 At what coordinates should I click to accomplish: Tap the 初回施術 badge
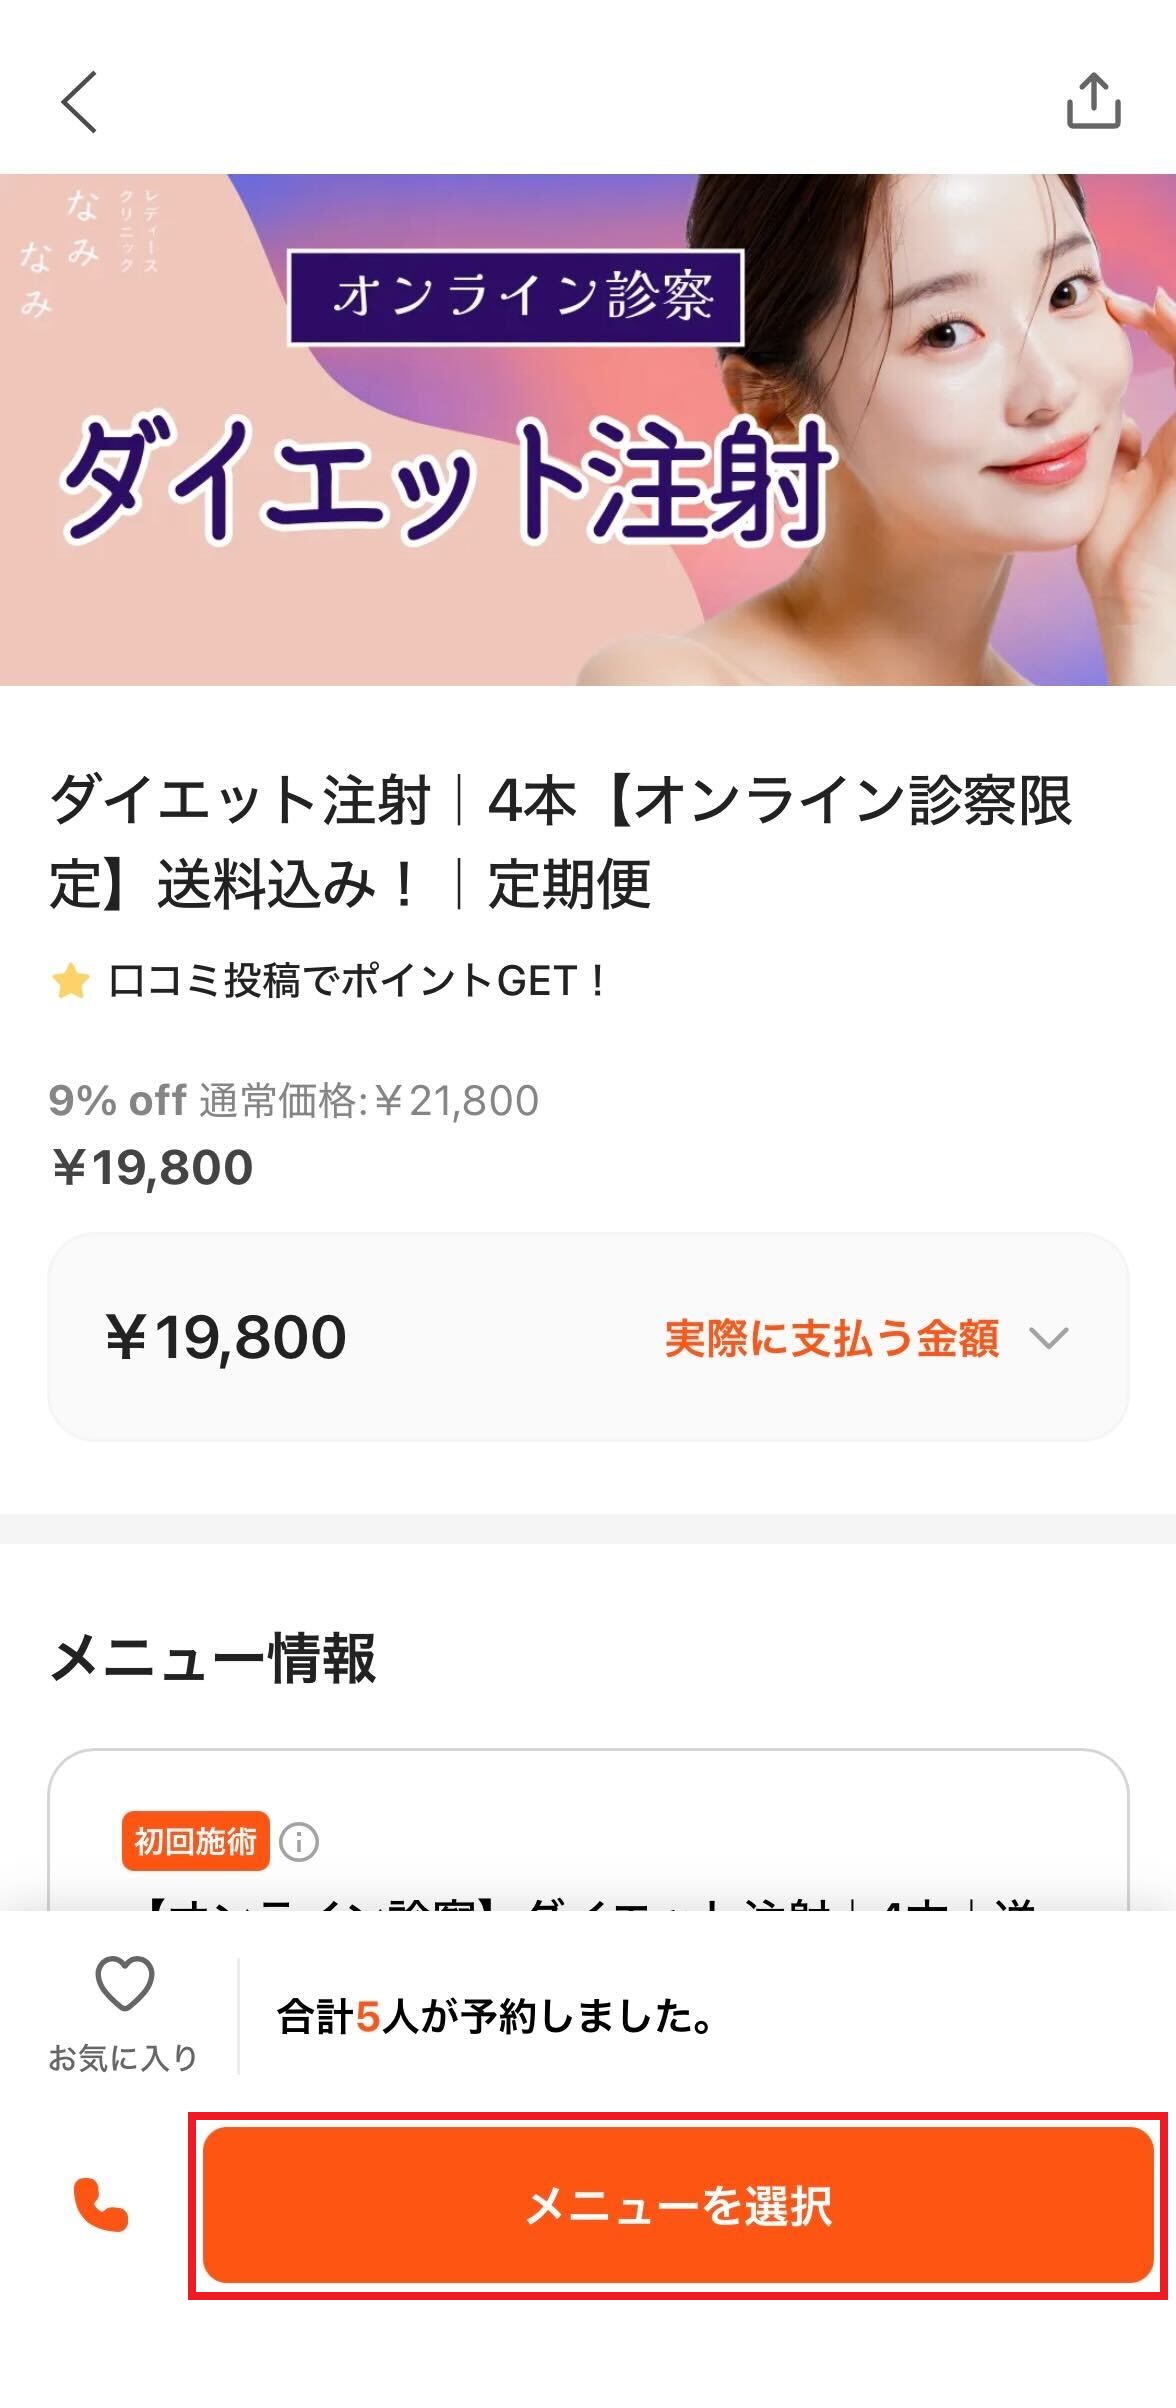point(195,1841)
